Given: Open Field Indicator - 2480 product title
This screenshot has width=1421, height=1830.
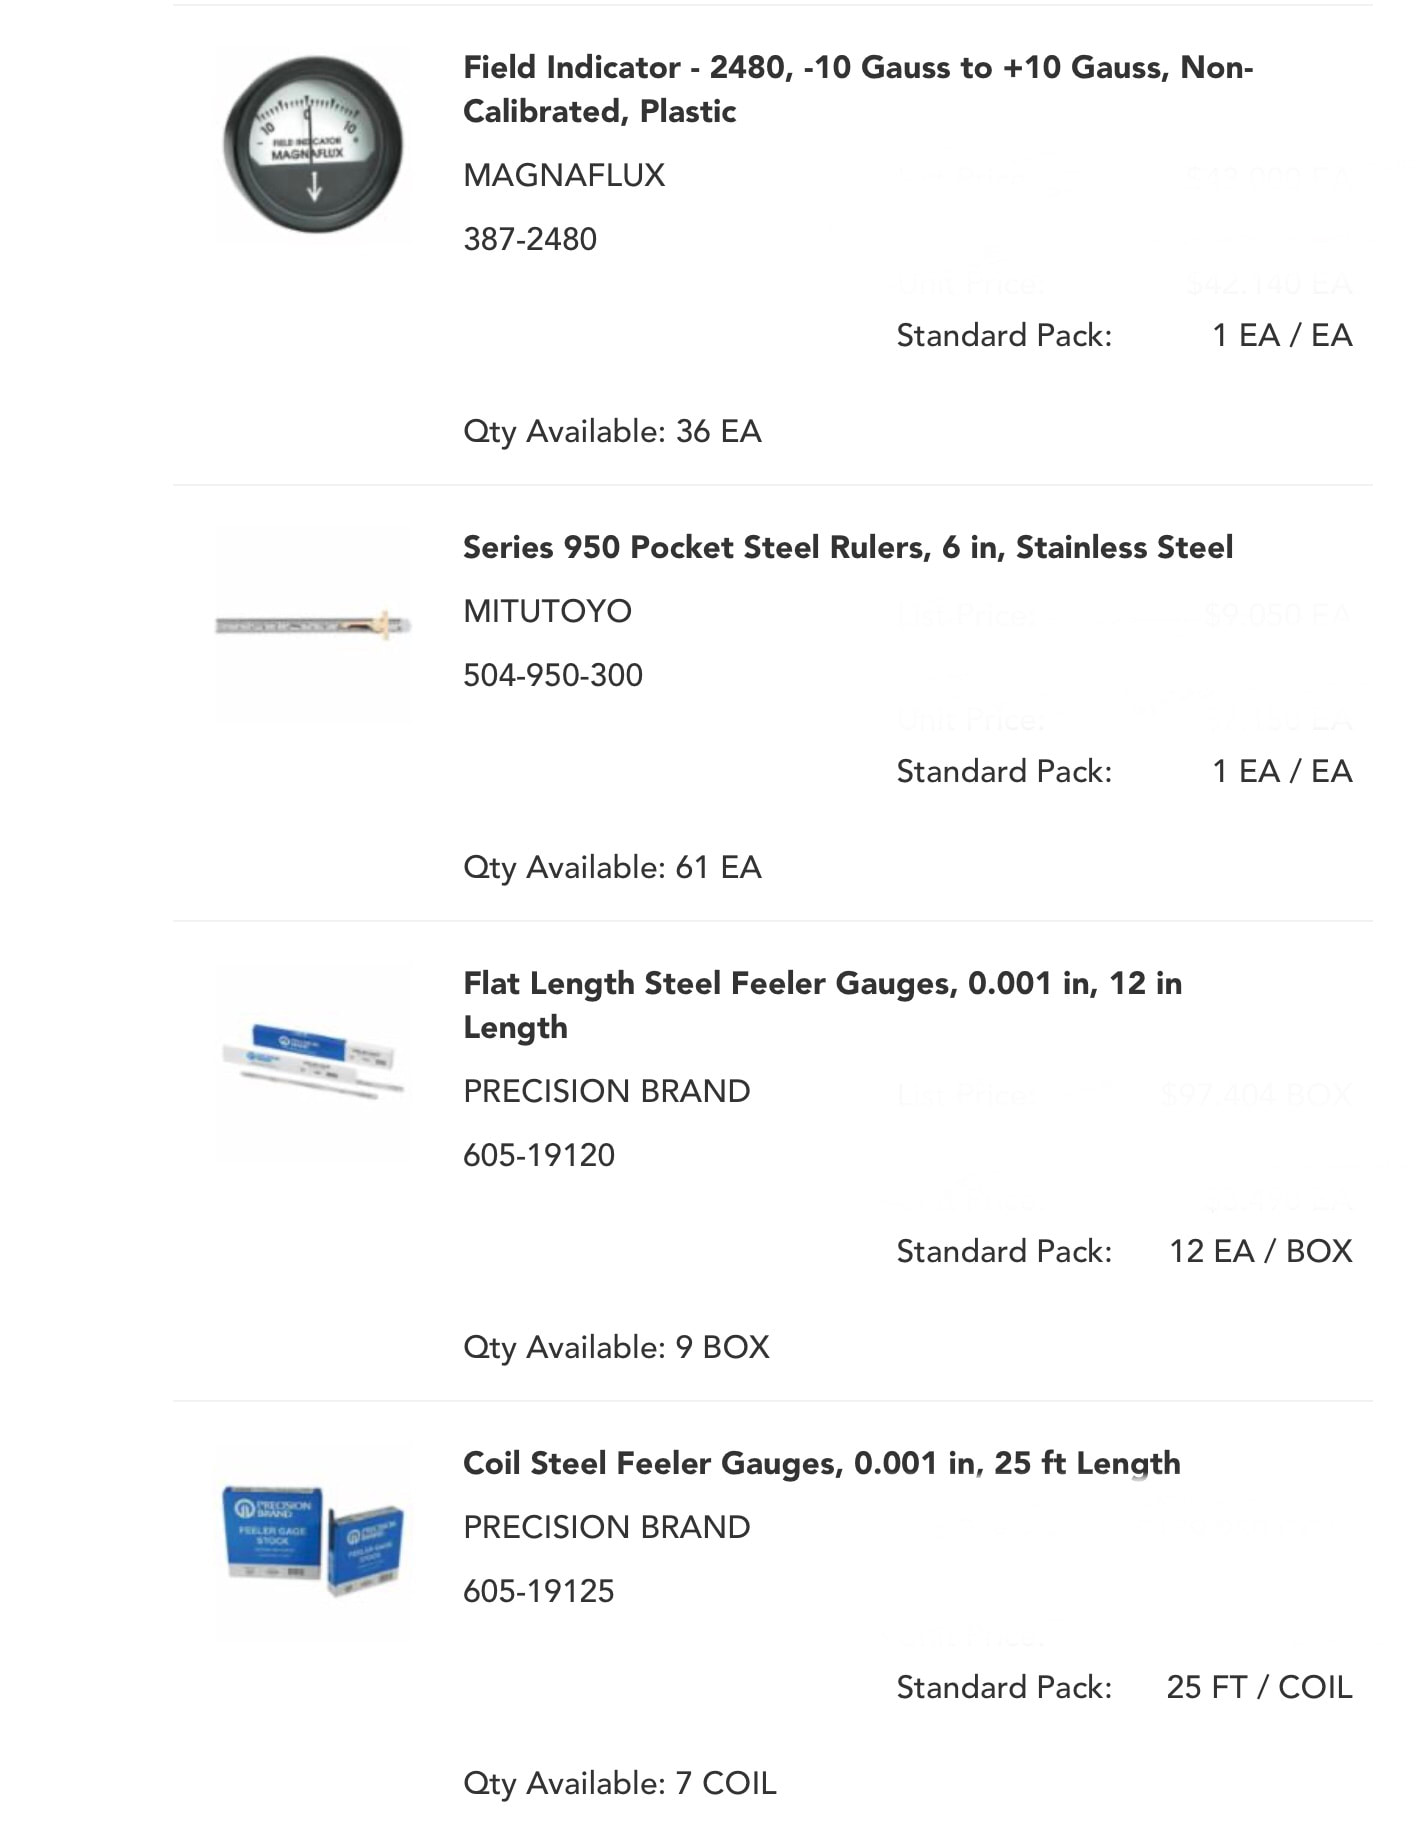Looking at the screenshot, I should (x=858, y=88).
